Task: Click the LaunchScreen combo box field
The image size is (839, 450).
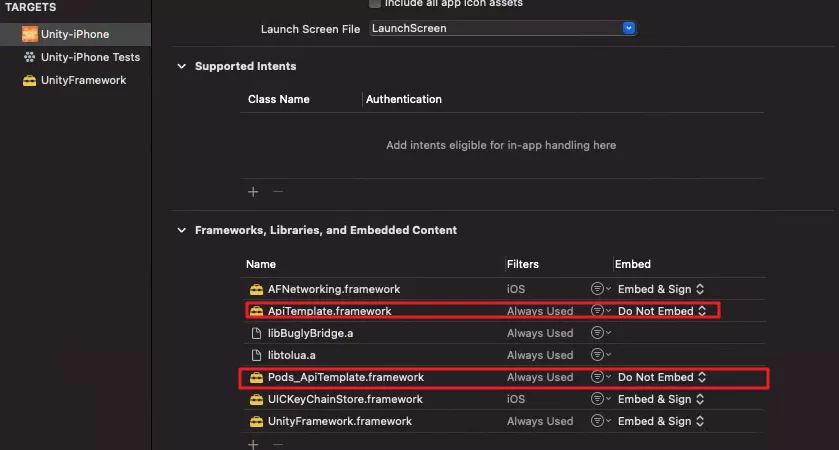Action: pyautogui.click(x=502, y=28)
